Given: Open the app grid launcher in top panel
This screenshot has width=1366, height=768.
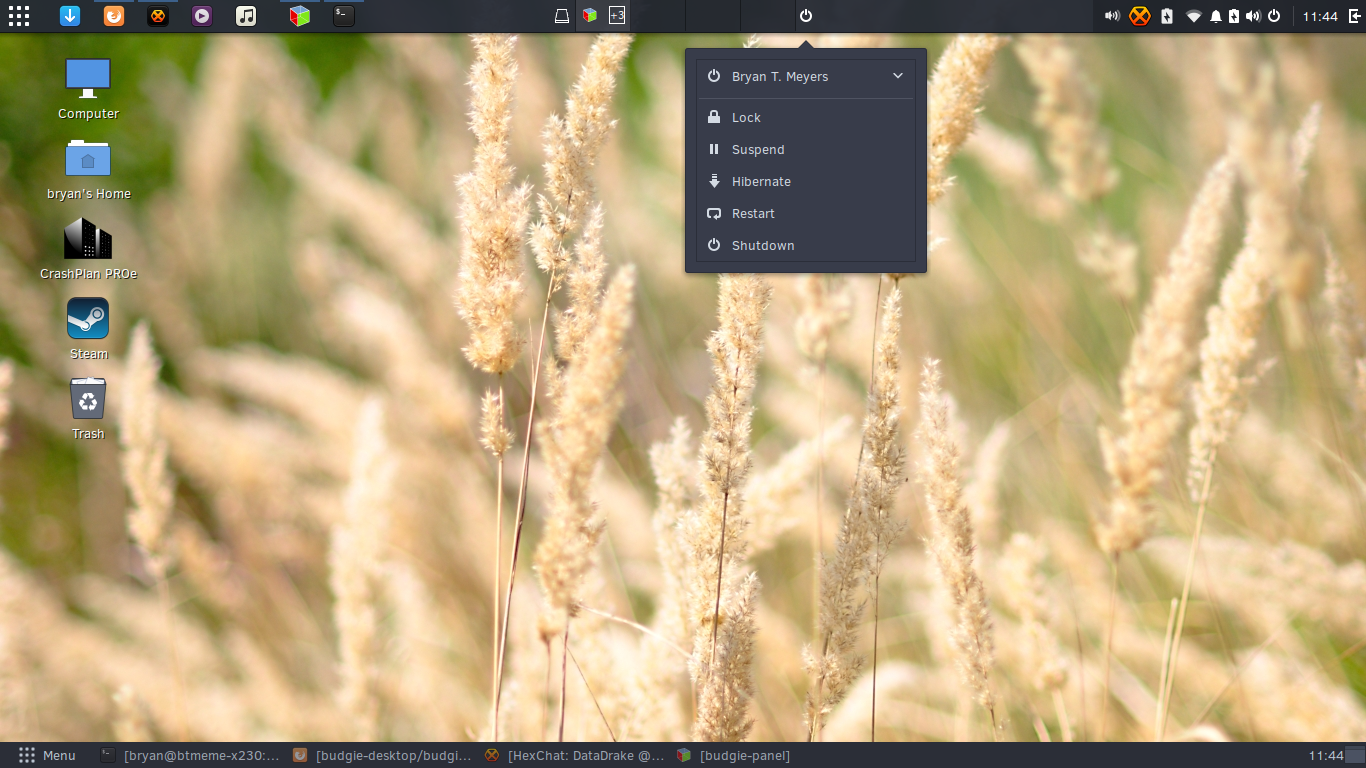Looking at the screenshot, I should click(x=18, y=16).
